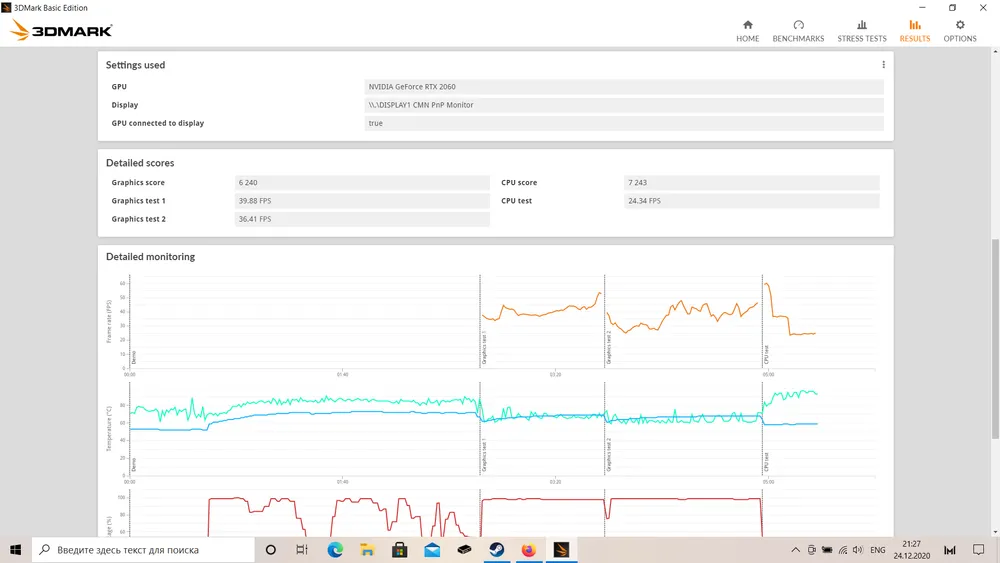Open the Settings used three-dot menu
Viewport: 1000px width, 563px height.
[x=883, y=65]
